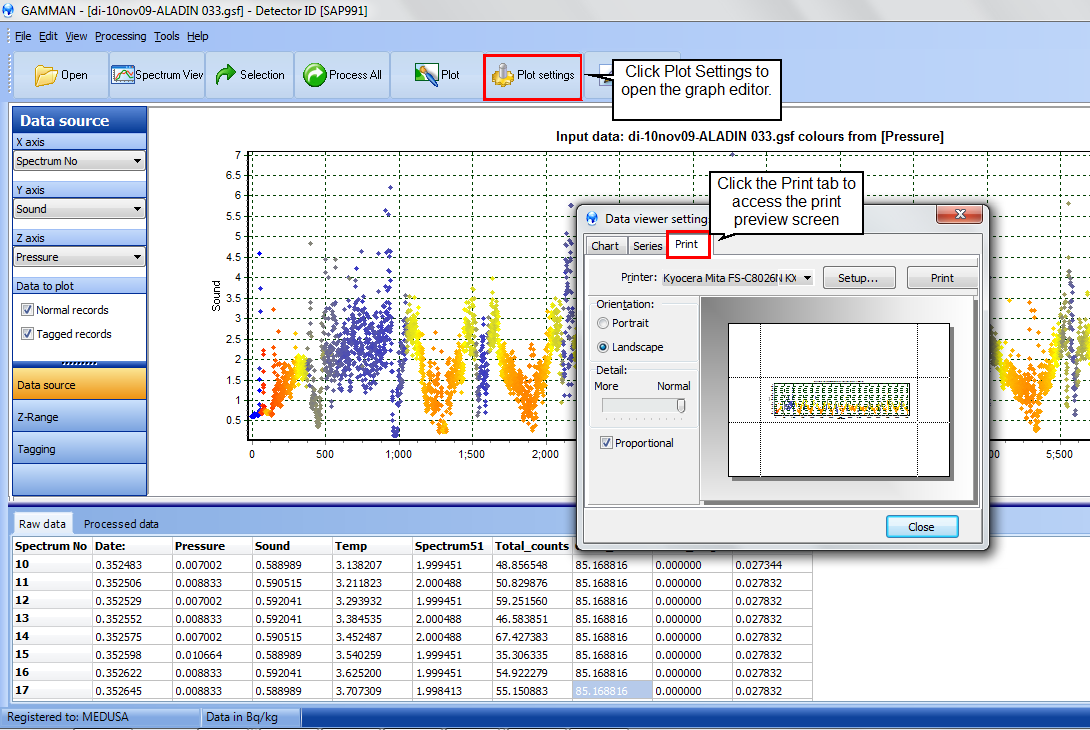Click the Setup... button
Screen dimensions: 1090x730
pos(858,278)
